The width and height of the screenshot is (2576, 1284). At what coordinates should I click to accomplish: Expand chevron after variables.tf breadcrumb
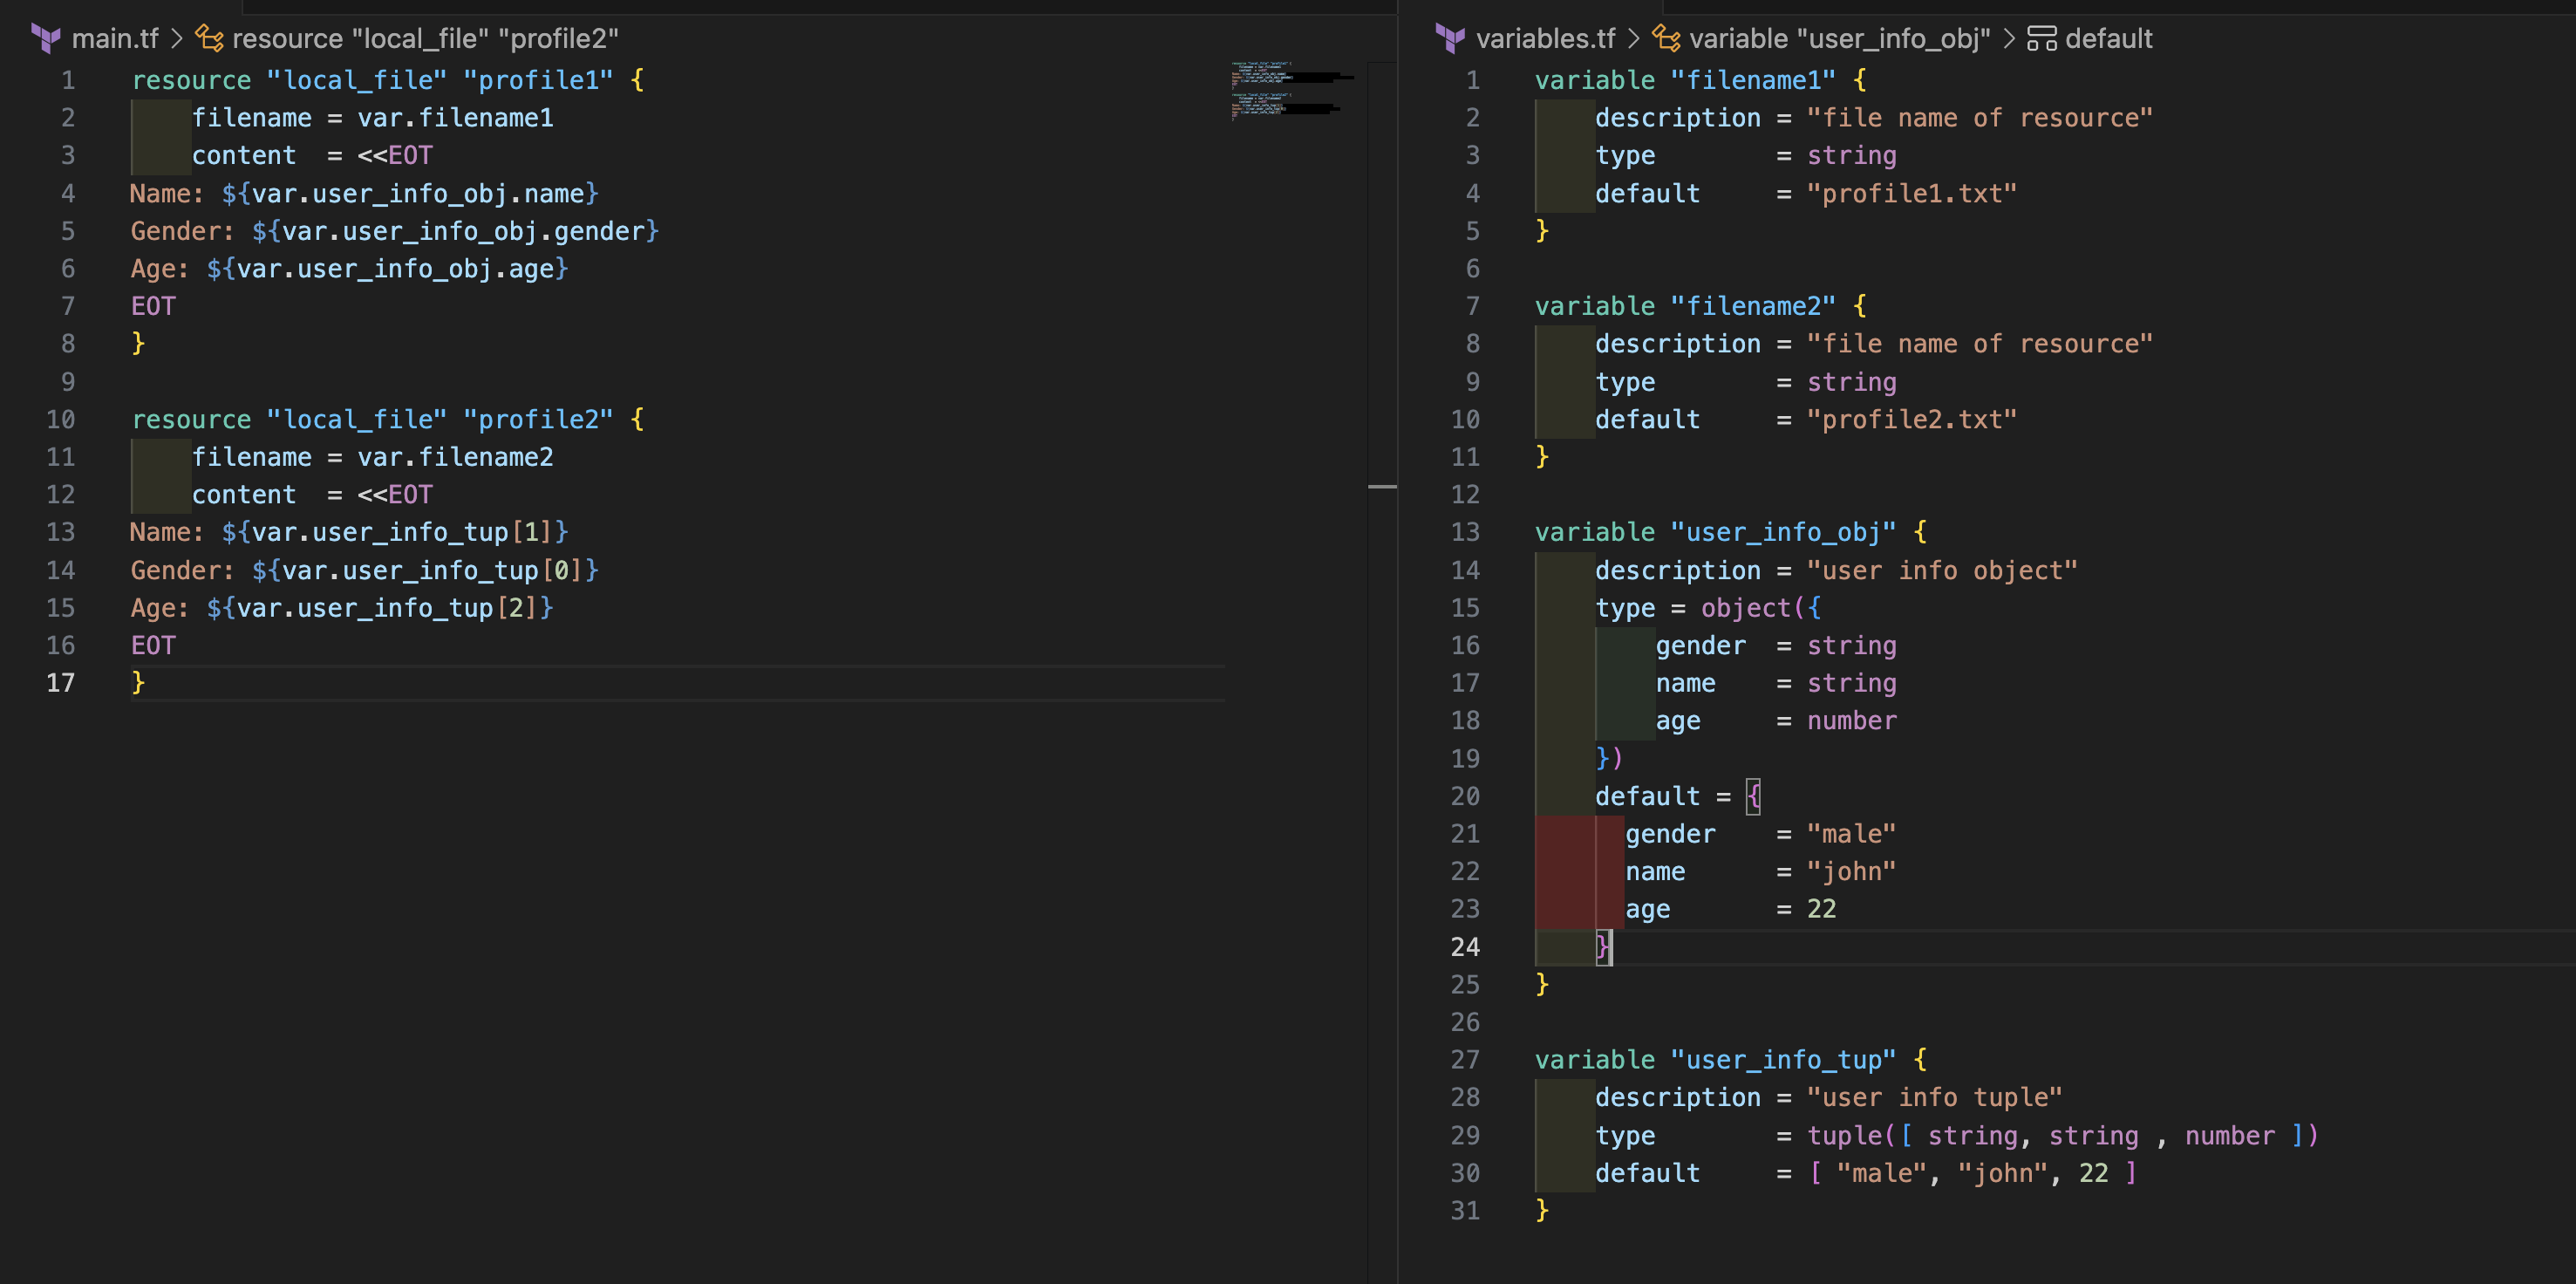coord(1634,38)
